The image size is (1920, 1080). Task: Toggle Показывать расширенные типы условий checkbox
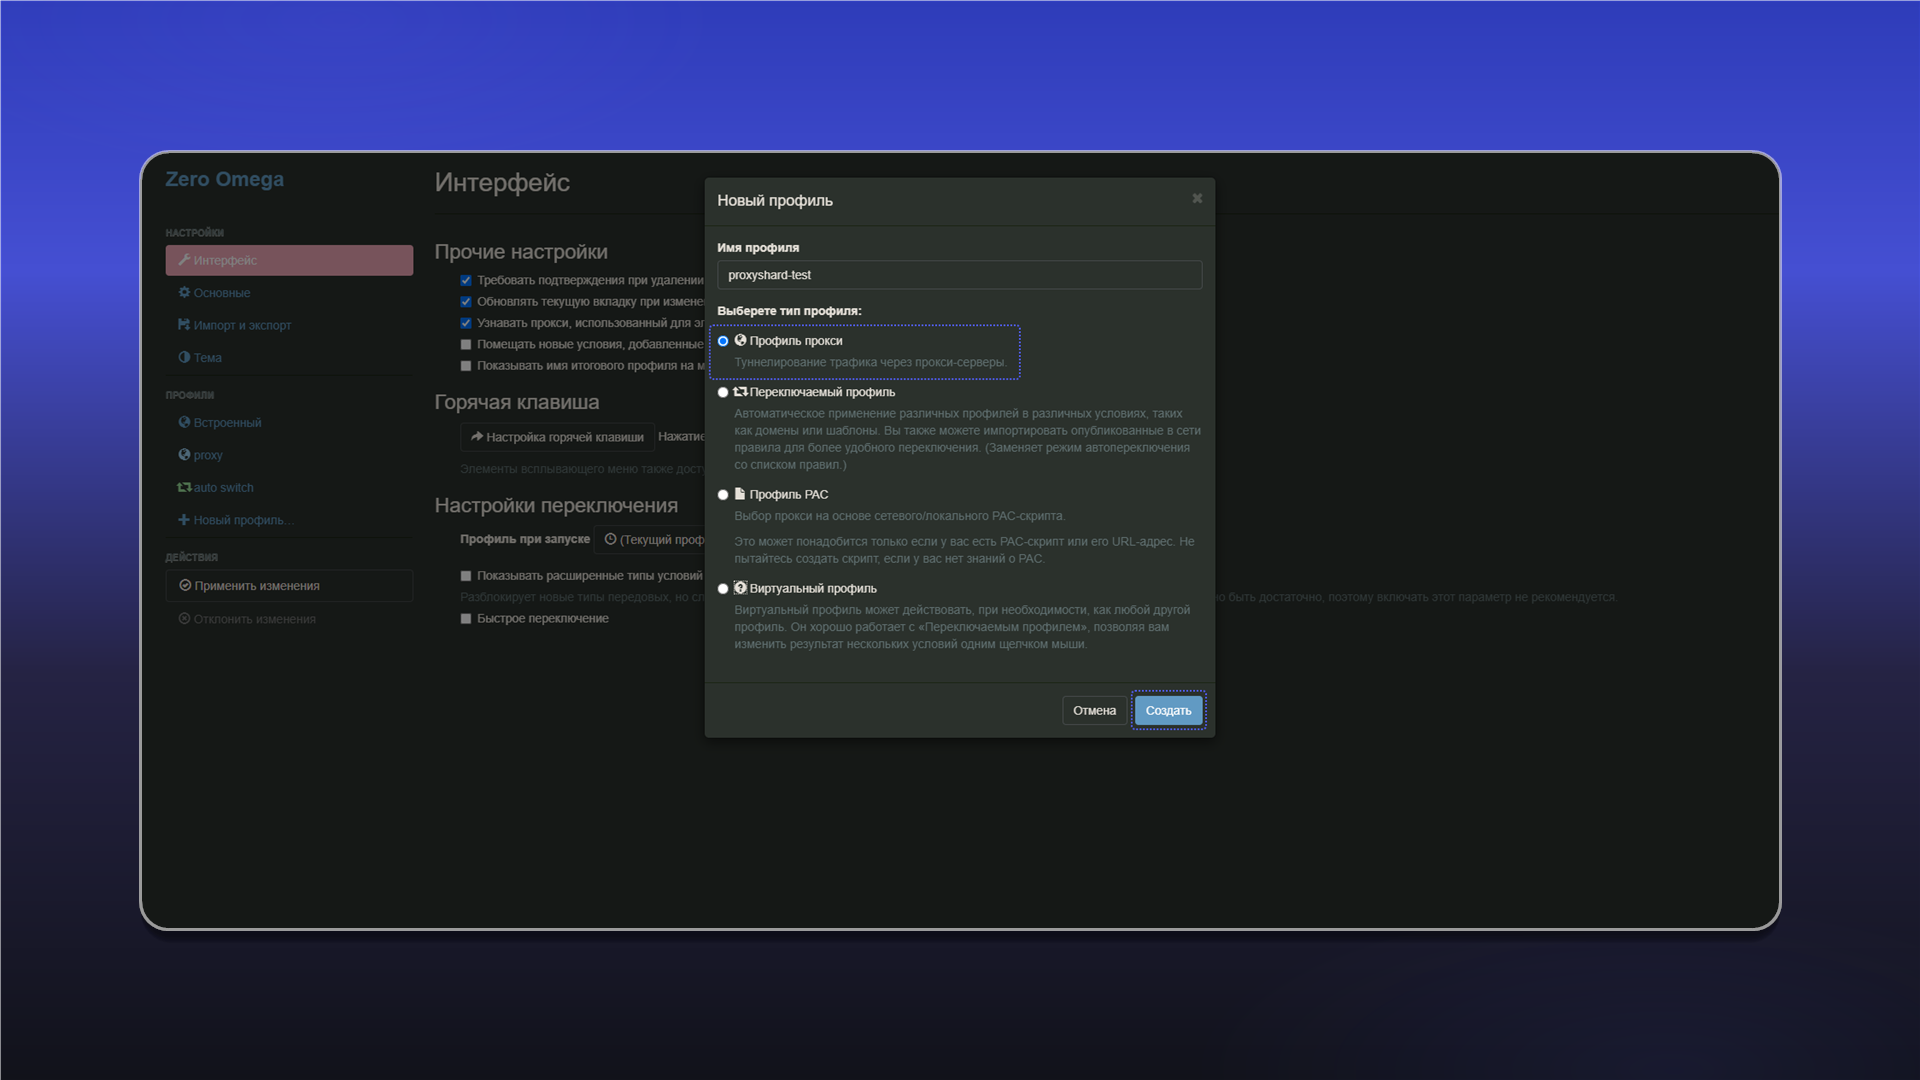coord(466,576)
